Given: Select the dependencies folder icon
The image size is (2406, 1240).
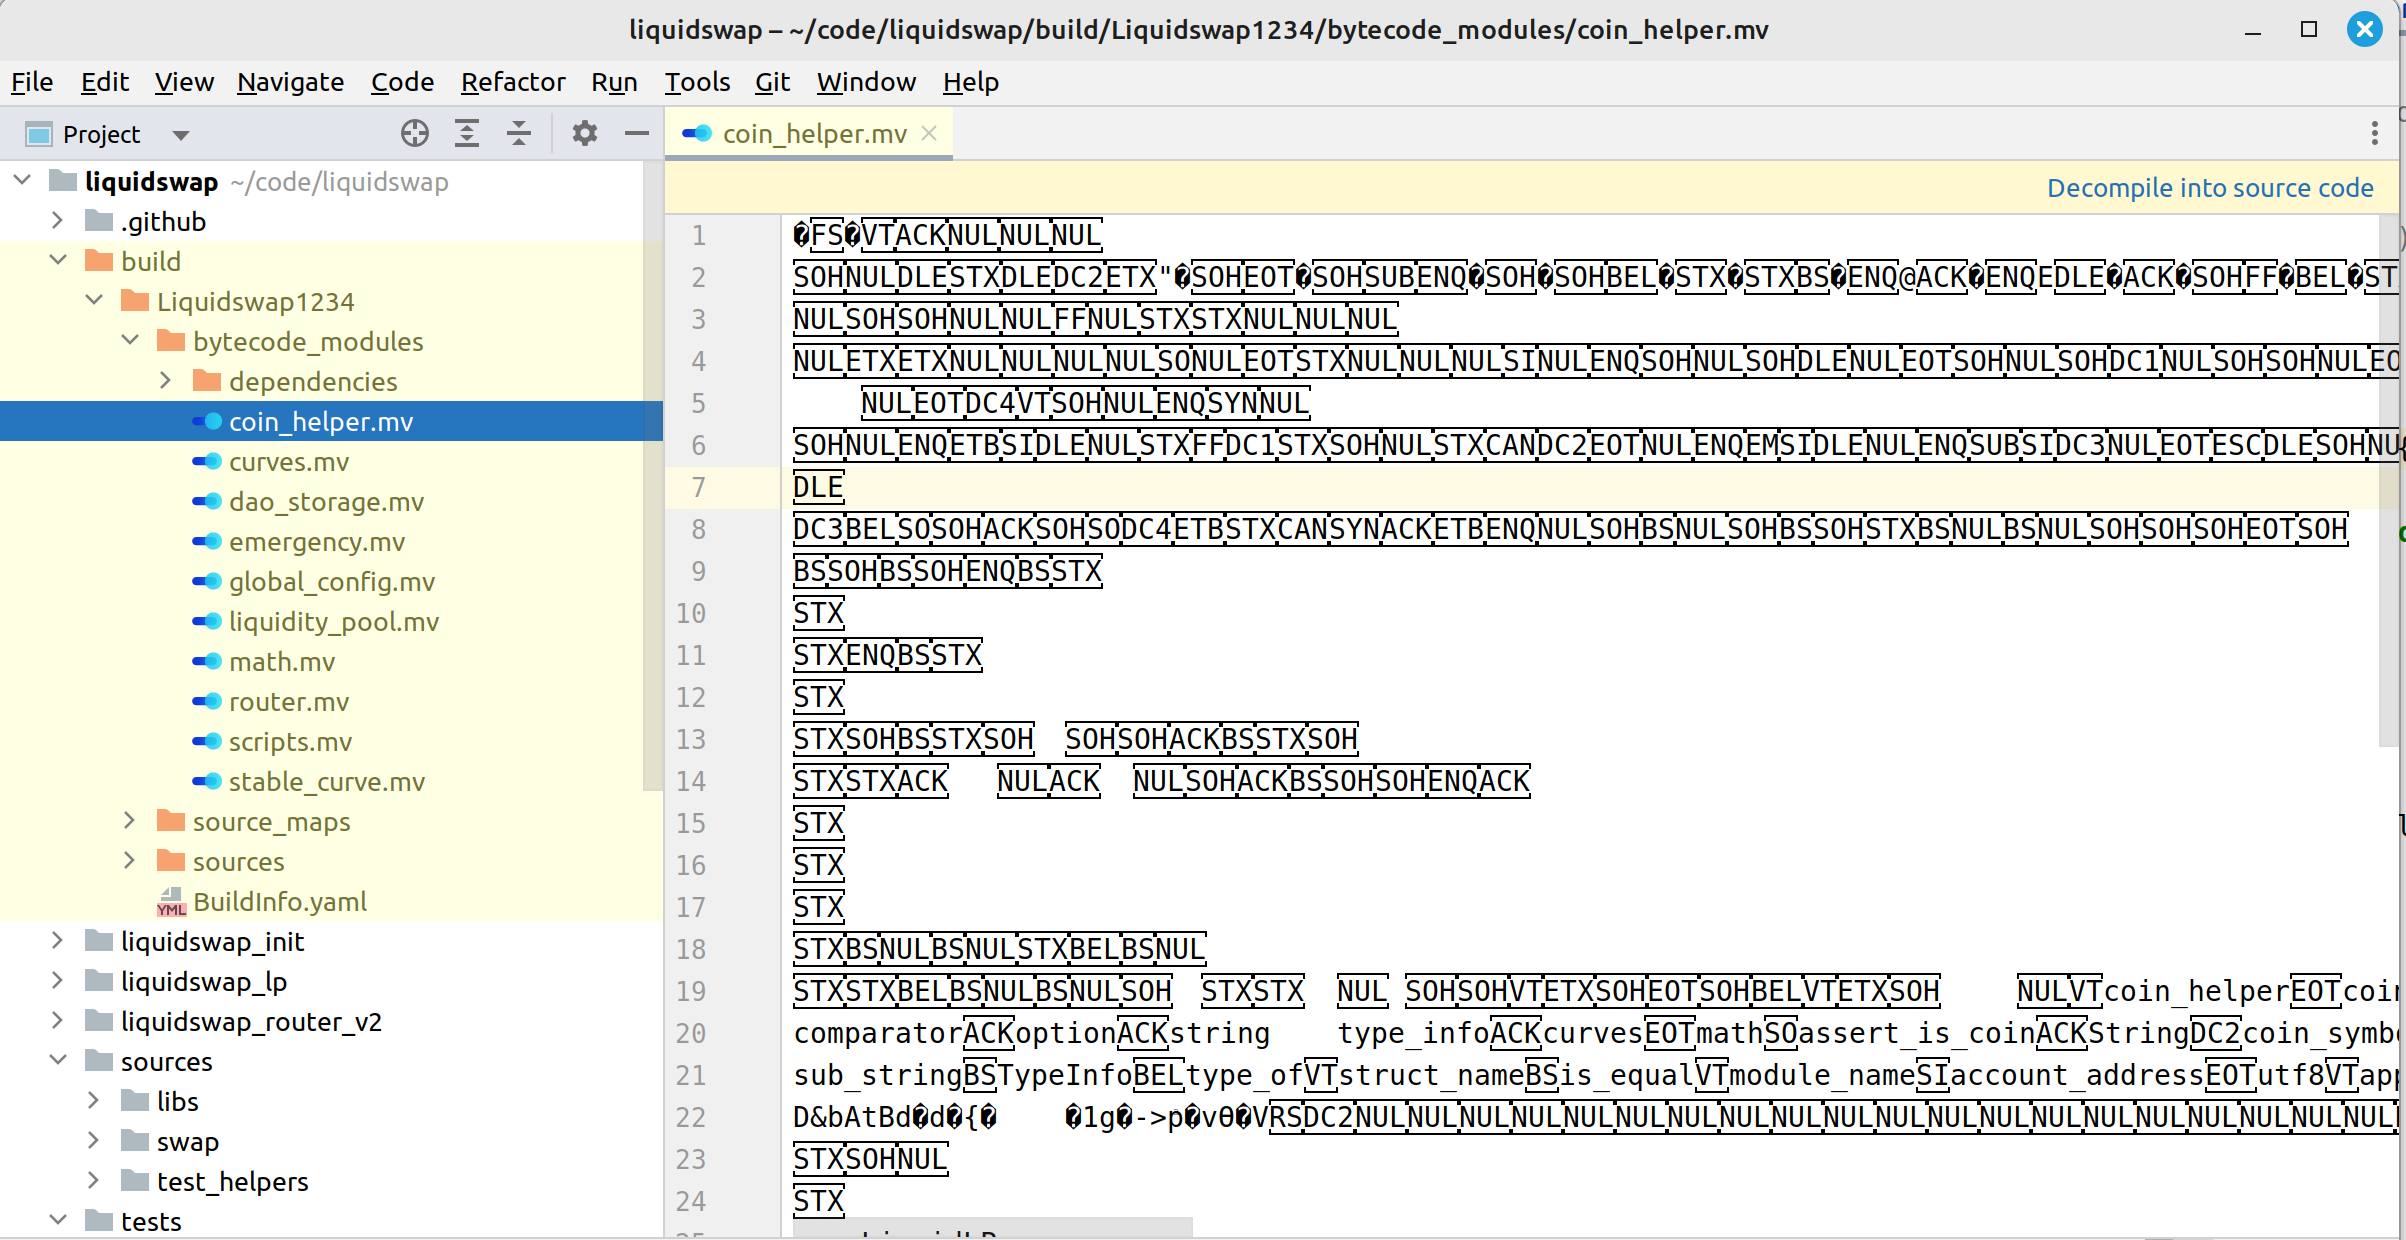Looking at the screenshot, I should coord(207,381).
